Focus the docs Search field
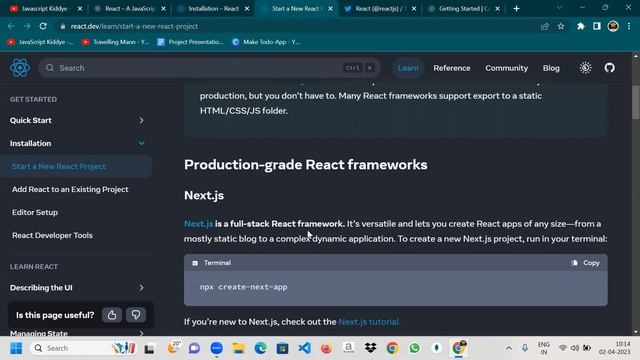Viewport: 640px width, 360px height. [209, 68]
